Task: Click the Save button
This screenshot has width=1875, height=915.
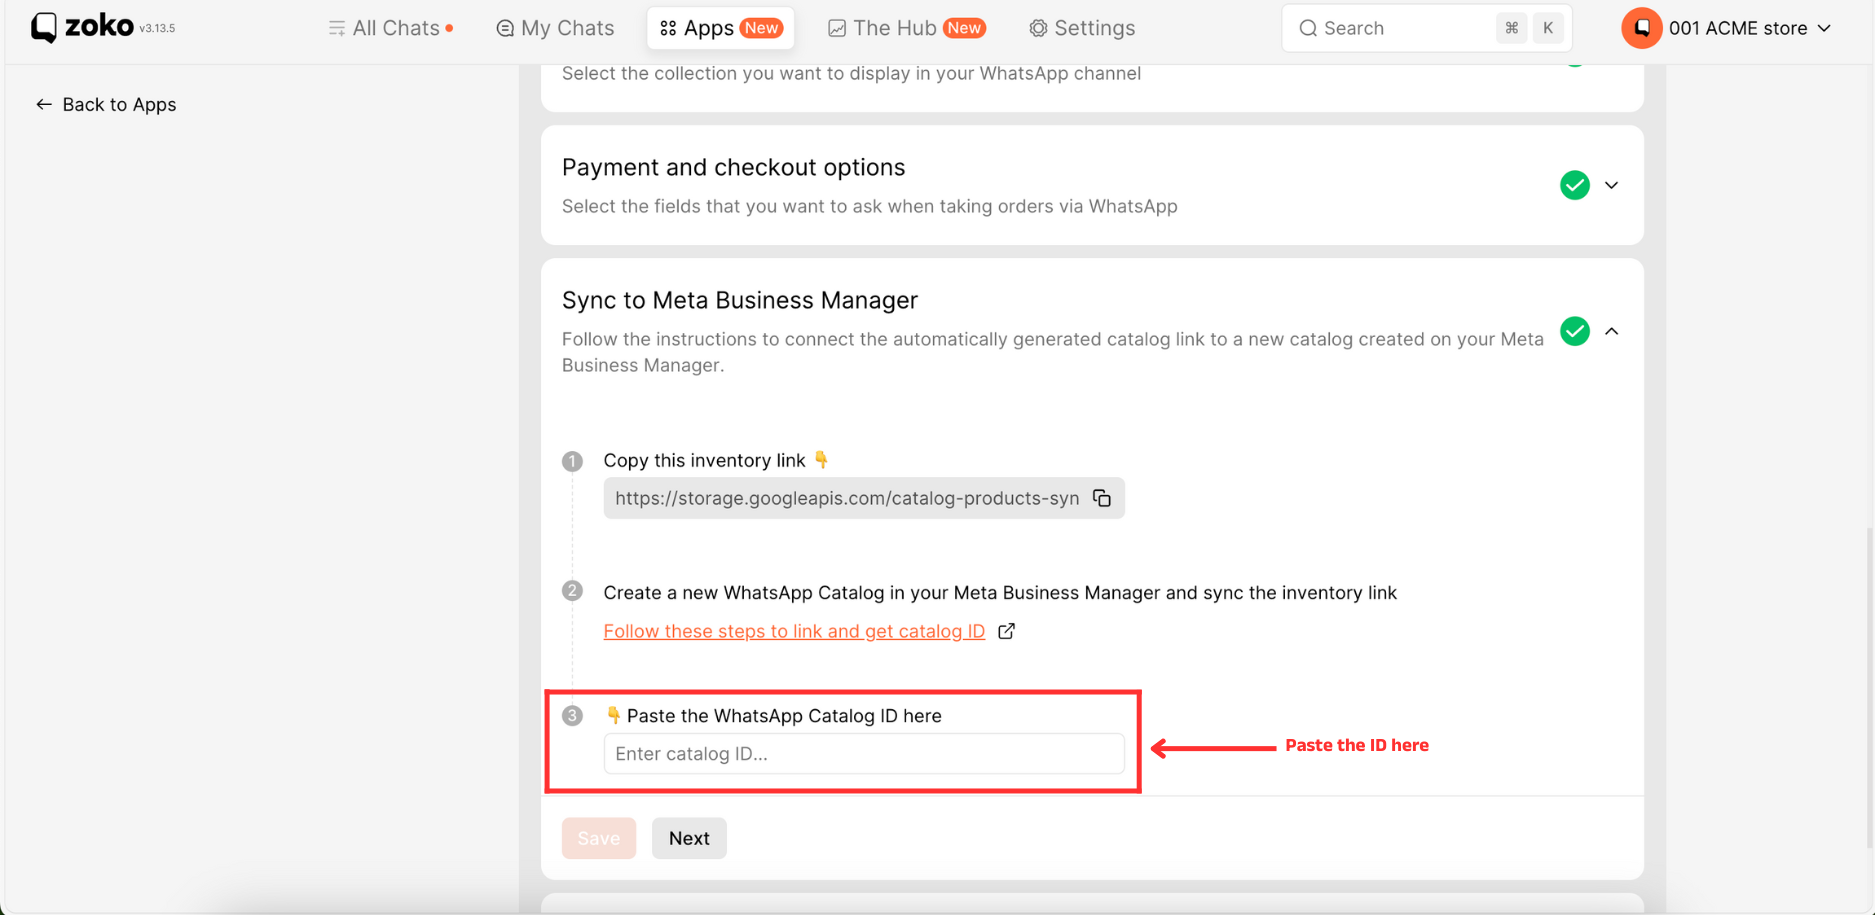Action: click(598, 838)
